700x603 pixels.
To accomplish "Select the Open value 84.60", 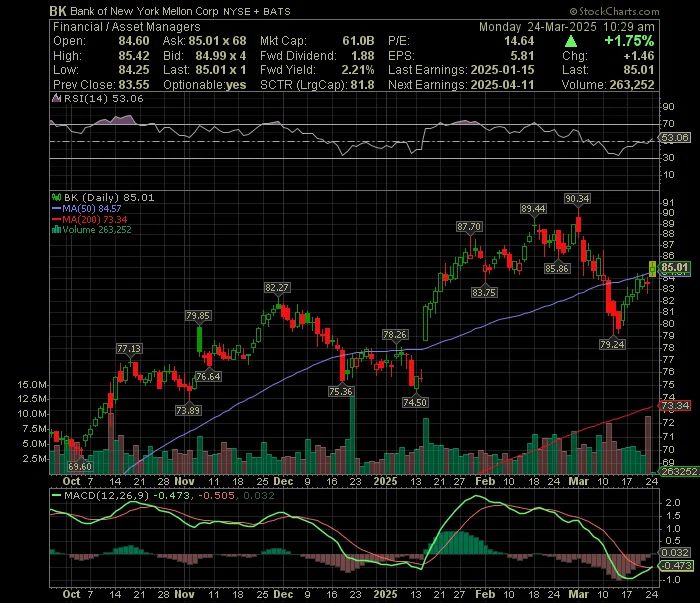I will pyautogui.click(x=134, y=41).
